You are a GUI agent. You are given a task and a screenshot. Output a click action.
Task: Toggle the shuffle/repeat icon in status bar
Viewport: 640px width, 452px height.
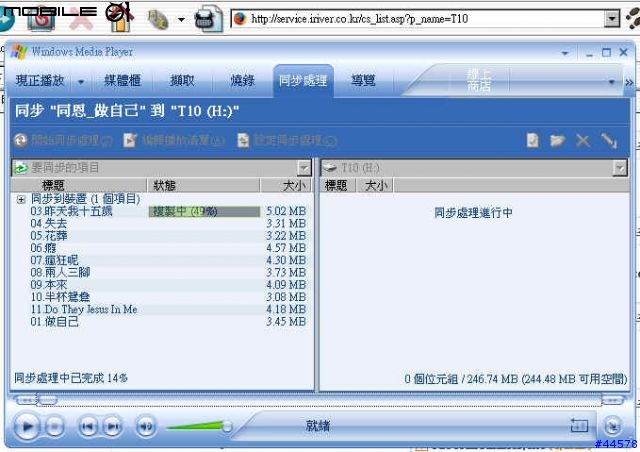tap(579, 425)
